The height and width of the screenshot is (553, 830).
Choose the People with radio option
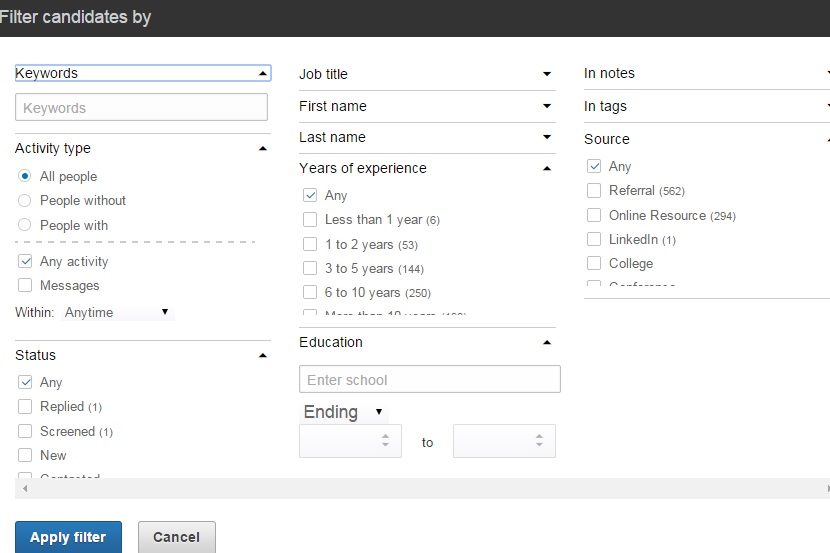pos(25,225)
